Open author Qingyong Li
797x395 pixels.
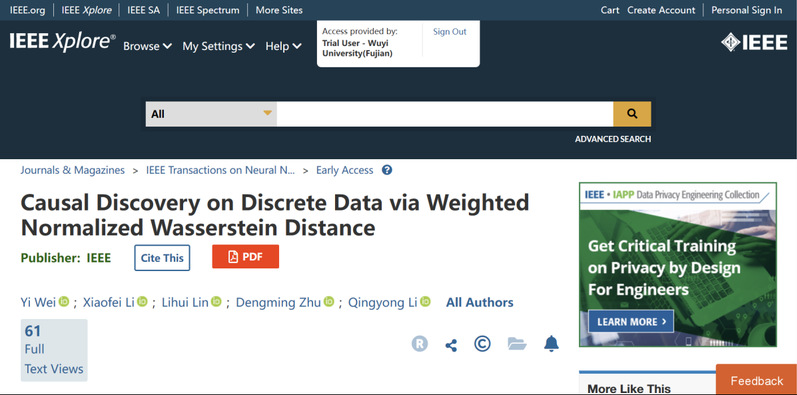pyautogui.click(x=383, y=302)
